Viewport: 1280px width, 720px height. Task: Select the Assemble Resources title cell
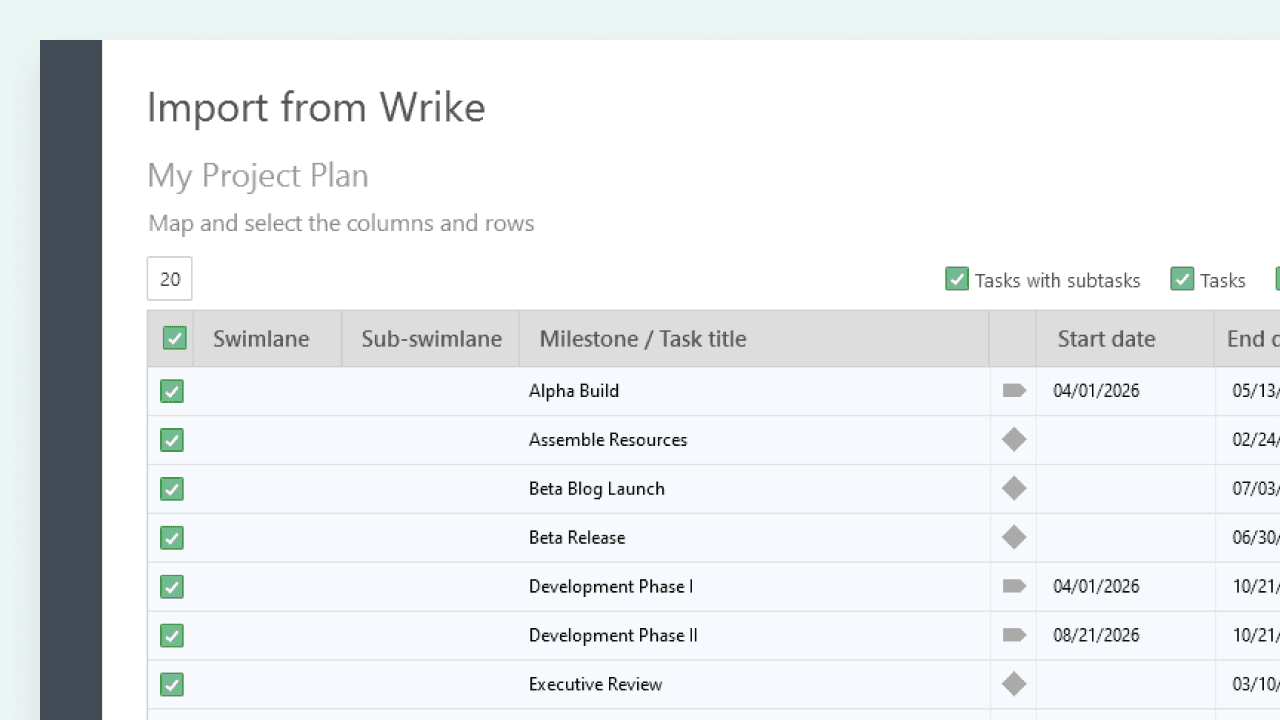click(x=754, y=440)
